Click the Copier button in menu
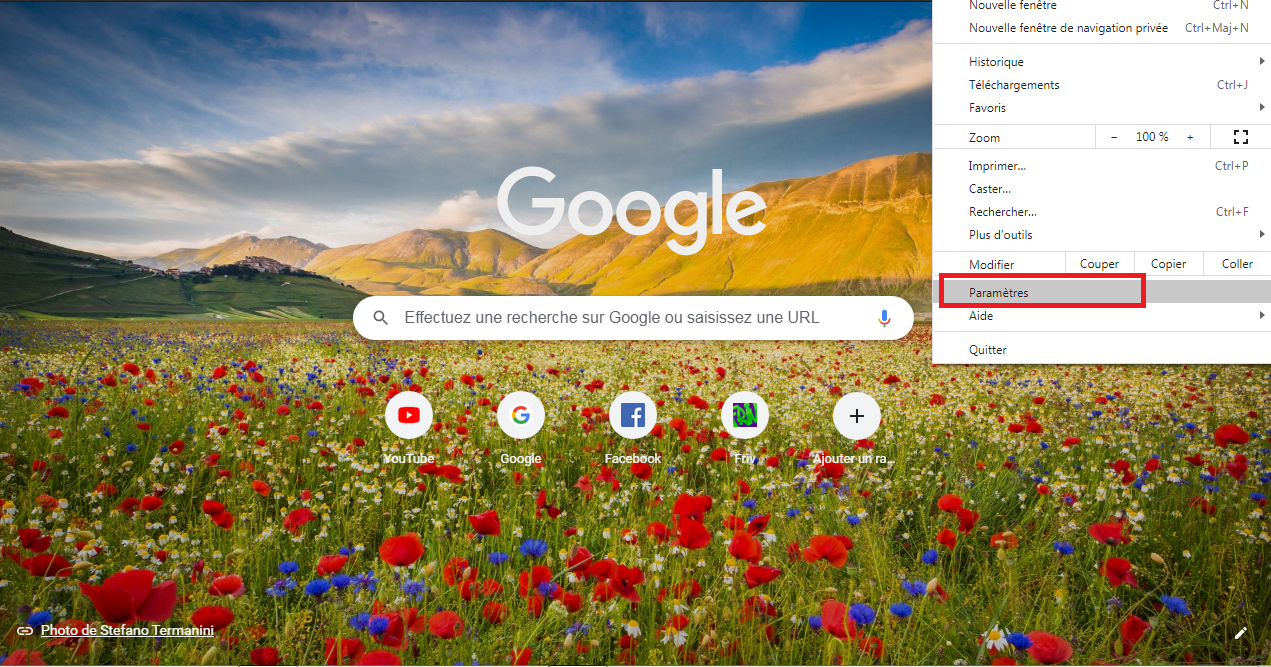Screen dimensions: 1271x667 click(1168, 264)
